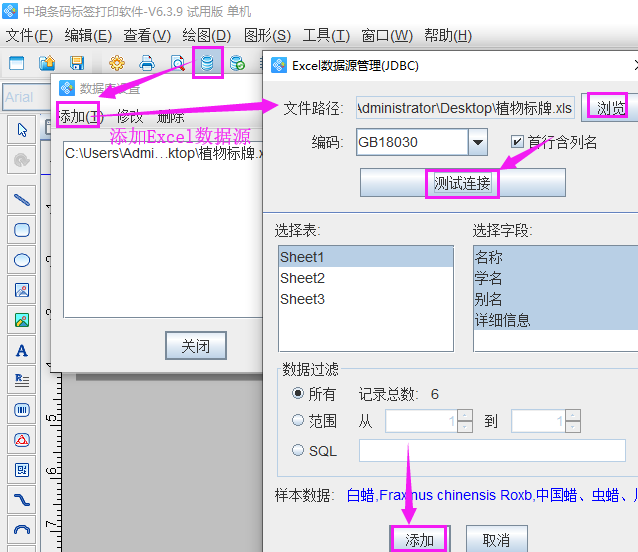The image size is (638, 552).
Task: Click the greyed swirl tool icon
Action: pos(22,160)
